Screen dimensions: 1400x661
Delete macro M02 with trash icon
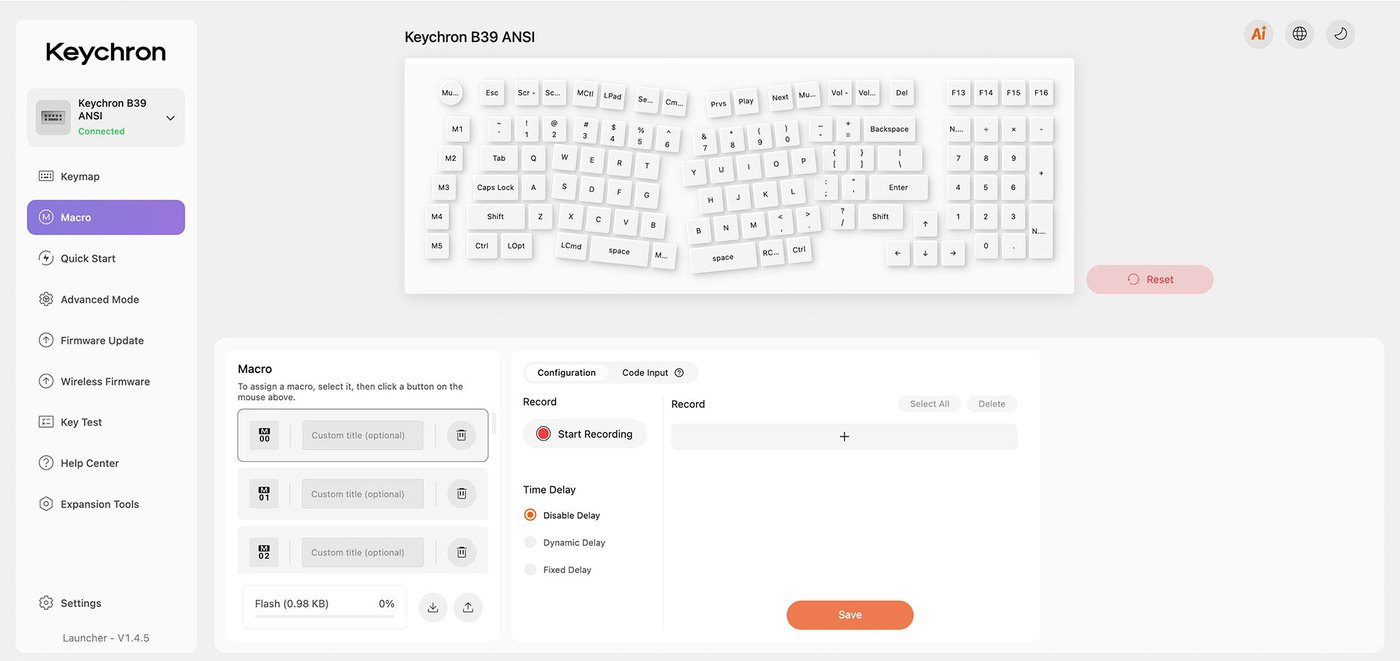pos(461,552)
